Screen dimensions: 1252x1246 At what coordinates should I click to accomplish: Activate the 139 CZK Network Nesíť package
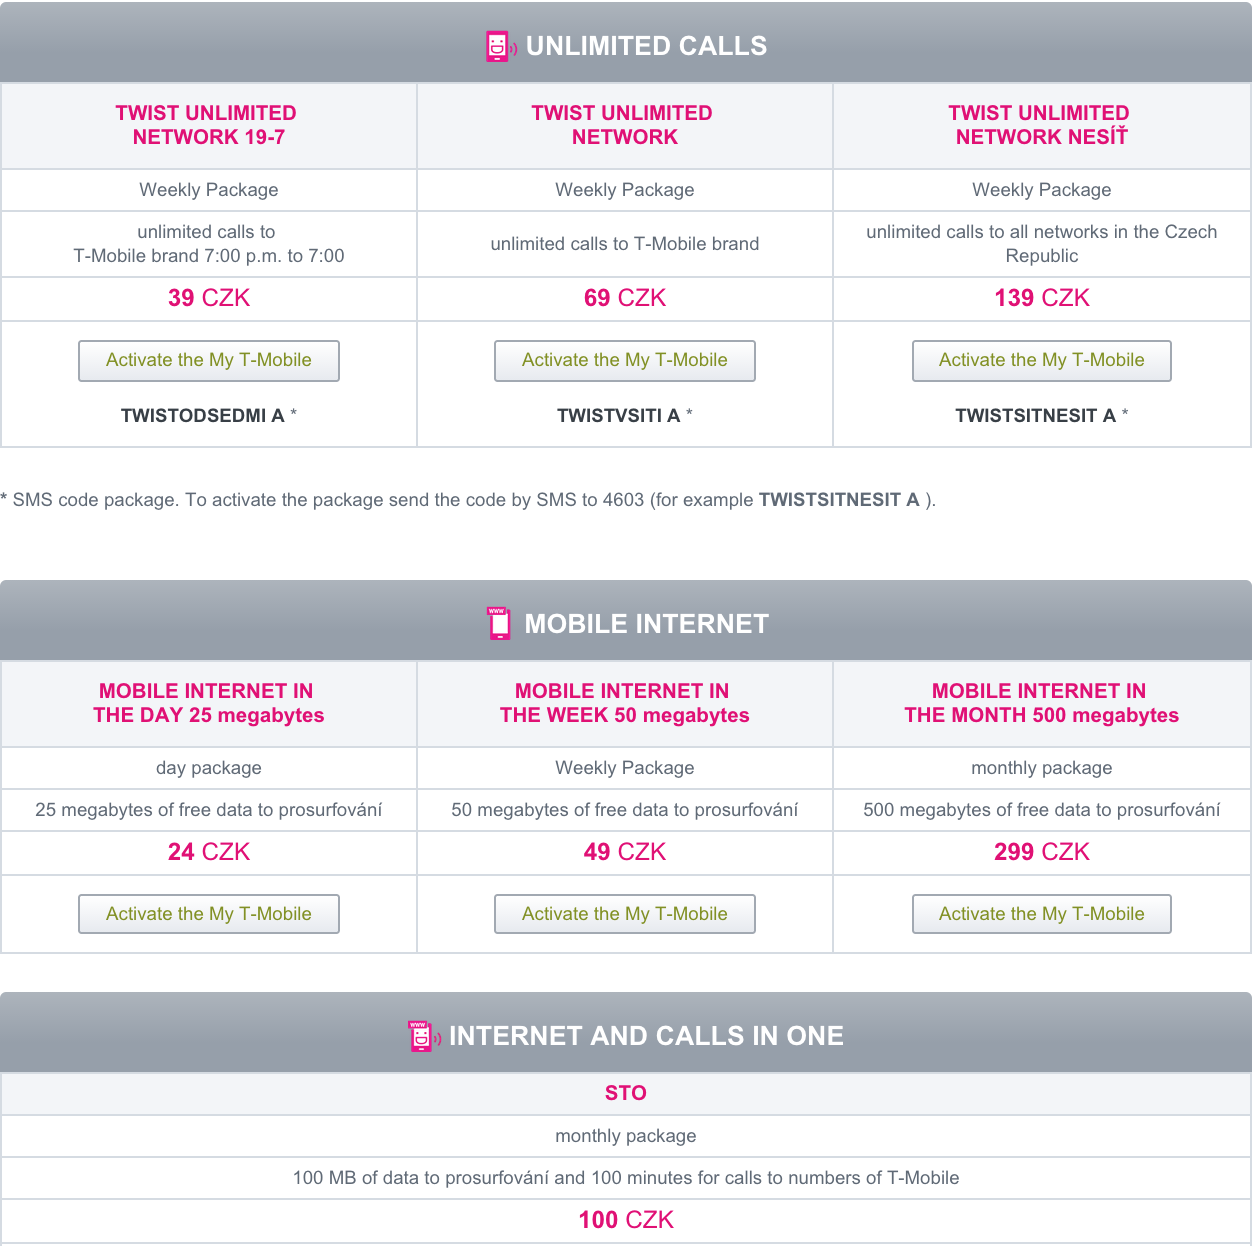pos(1042,361)
